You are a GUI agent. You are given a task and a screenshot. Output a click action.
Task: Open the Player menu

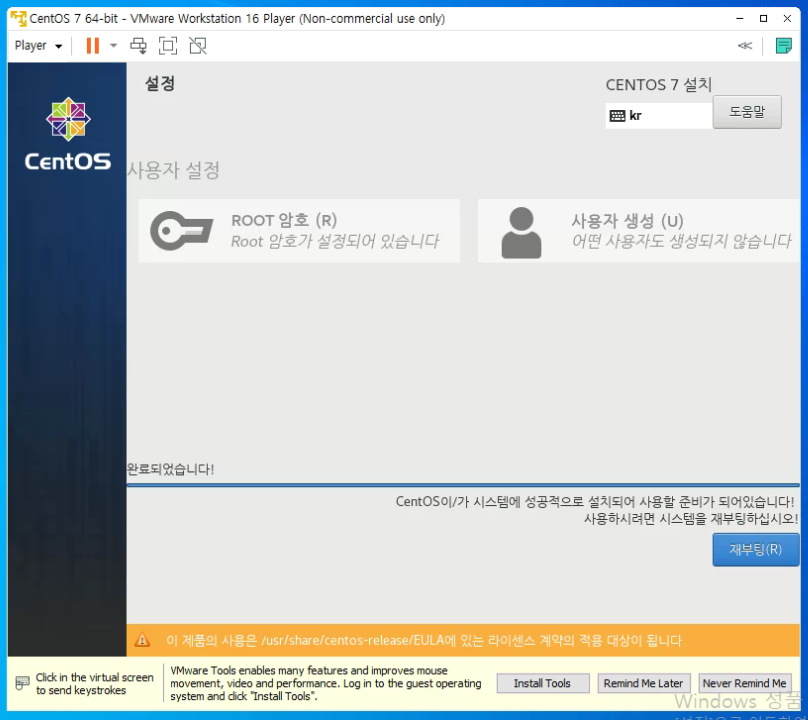point(38,46)
